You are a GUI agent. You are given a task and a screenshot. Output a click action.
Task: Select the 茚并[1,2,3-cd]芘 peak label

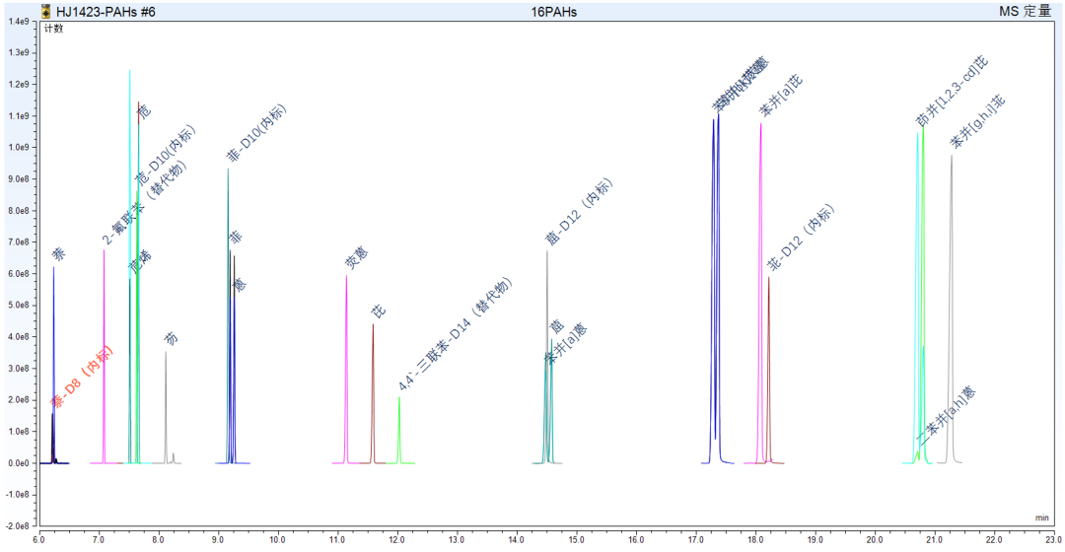[x=952, y=91]
